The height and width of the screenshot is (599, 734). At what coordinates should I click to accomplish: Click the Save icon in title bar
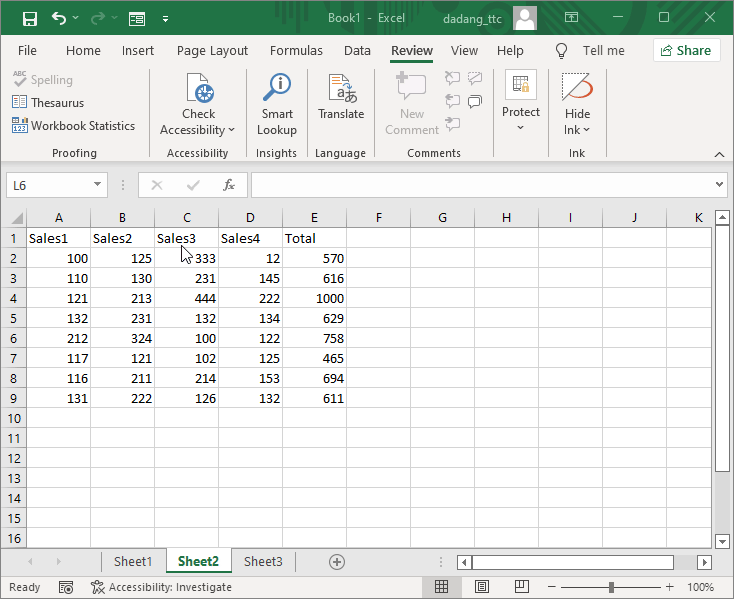pyautogui.click(x=30, y=18)
